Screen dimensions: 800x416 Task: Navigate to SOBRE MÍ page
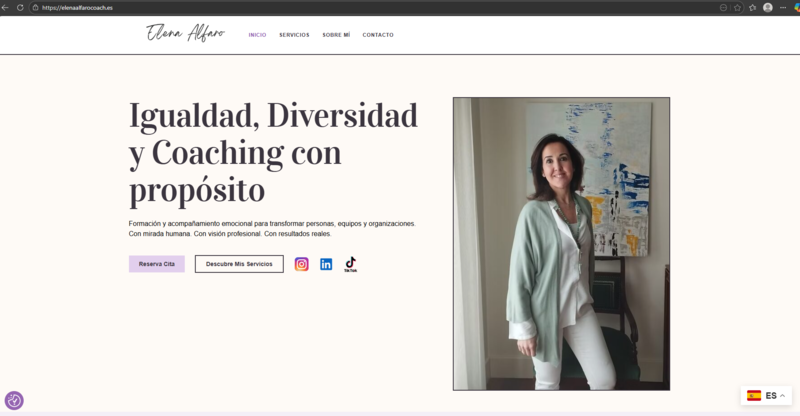pos(336,35)
